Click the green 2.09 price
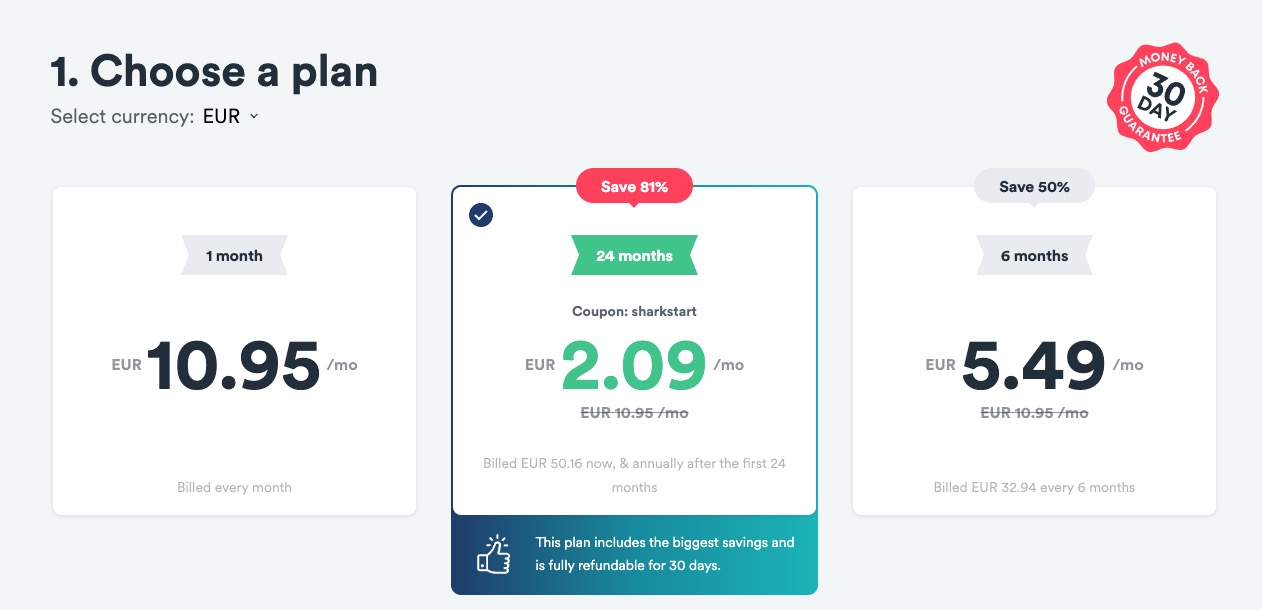The height and width of the screenshot is (610, 1262). 634,365
